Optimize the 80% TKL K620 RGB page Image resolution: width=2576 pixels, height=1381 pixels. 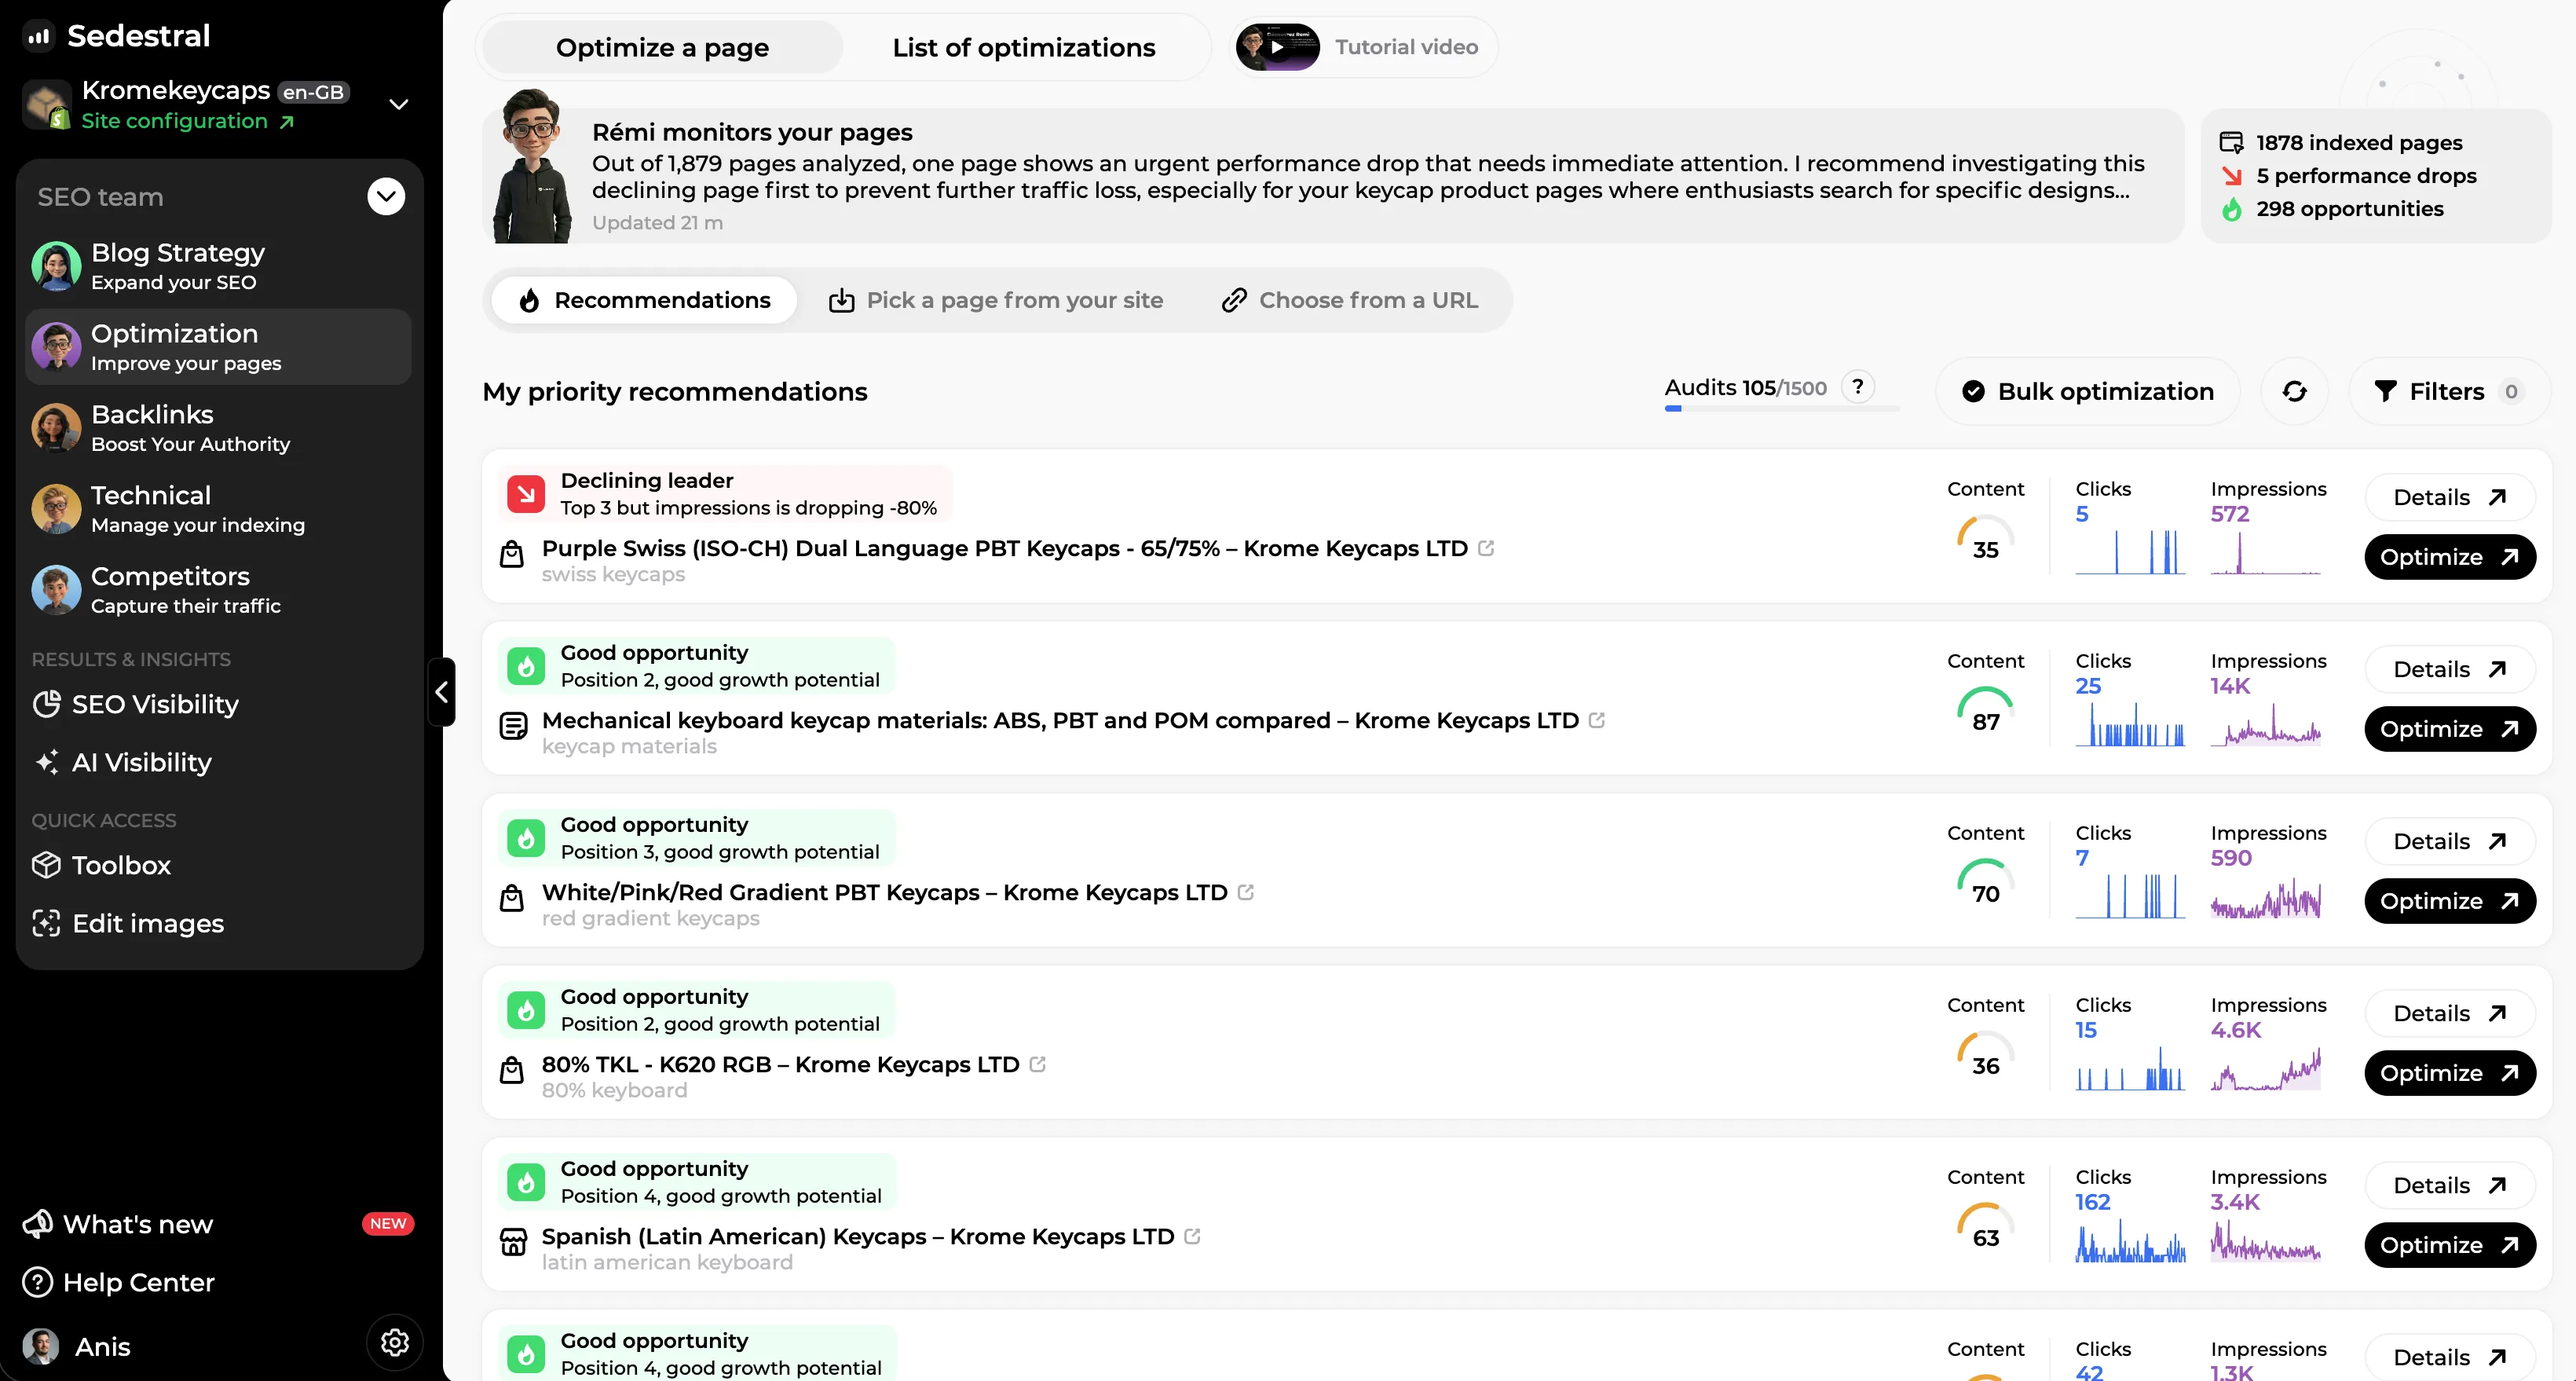(2450, 1073)
